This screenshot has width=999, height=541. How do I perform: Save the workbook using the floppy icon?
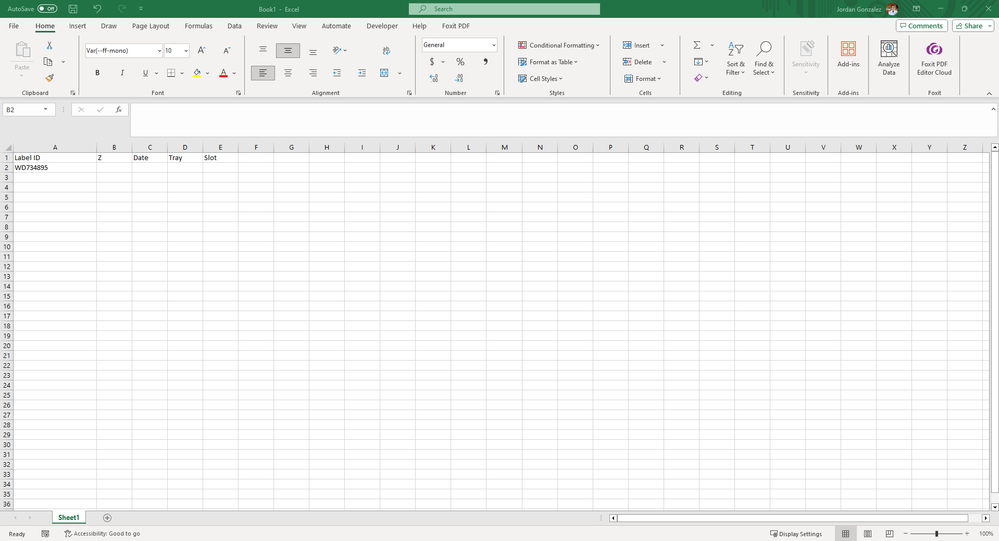point(73,9)
